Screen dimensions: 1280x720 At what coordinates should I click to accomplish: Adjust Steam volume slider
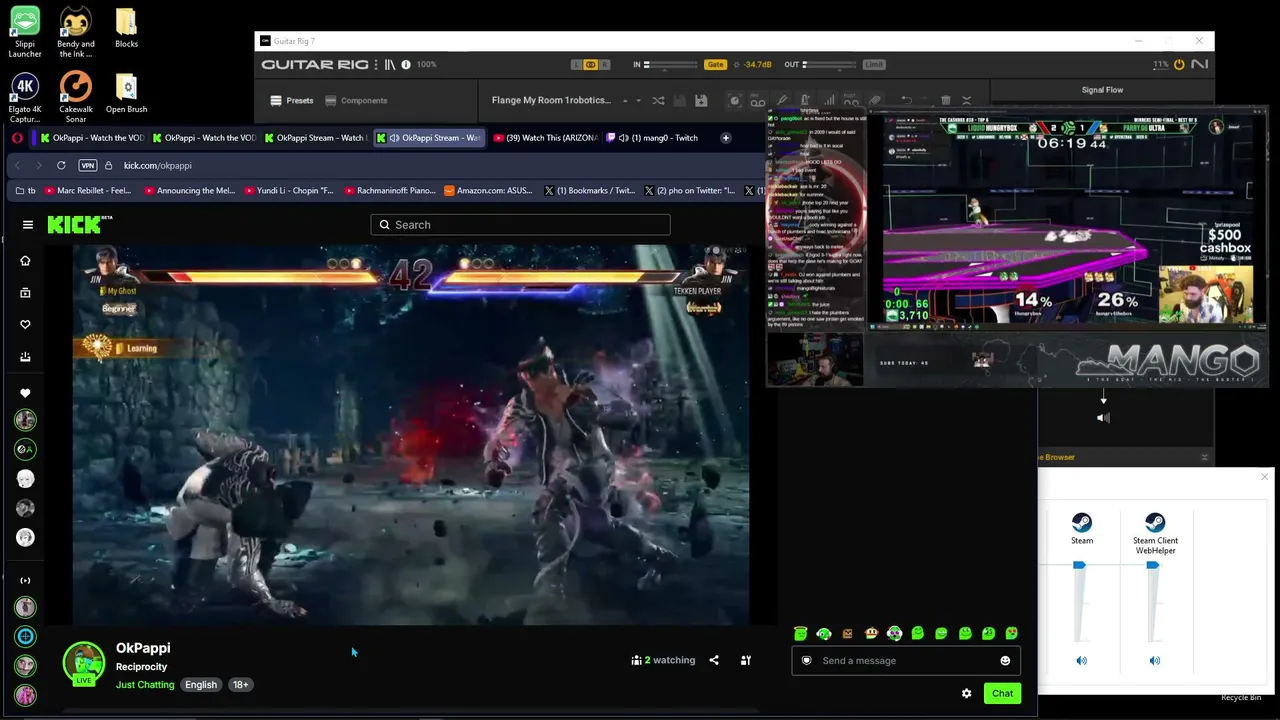[1079, 566]
